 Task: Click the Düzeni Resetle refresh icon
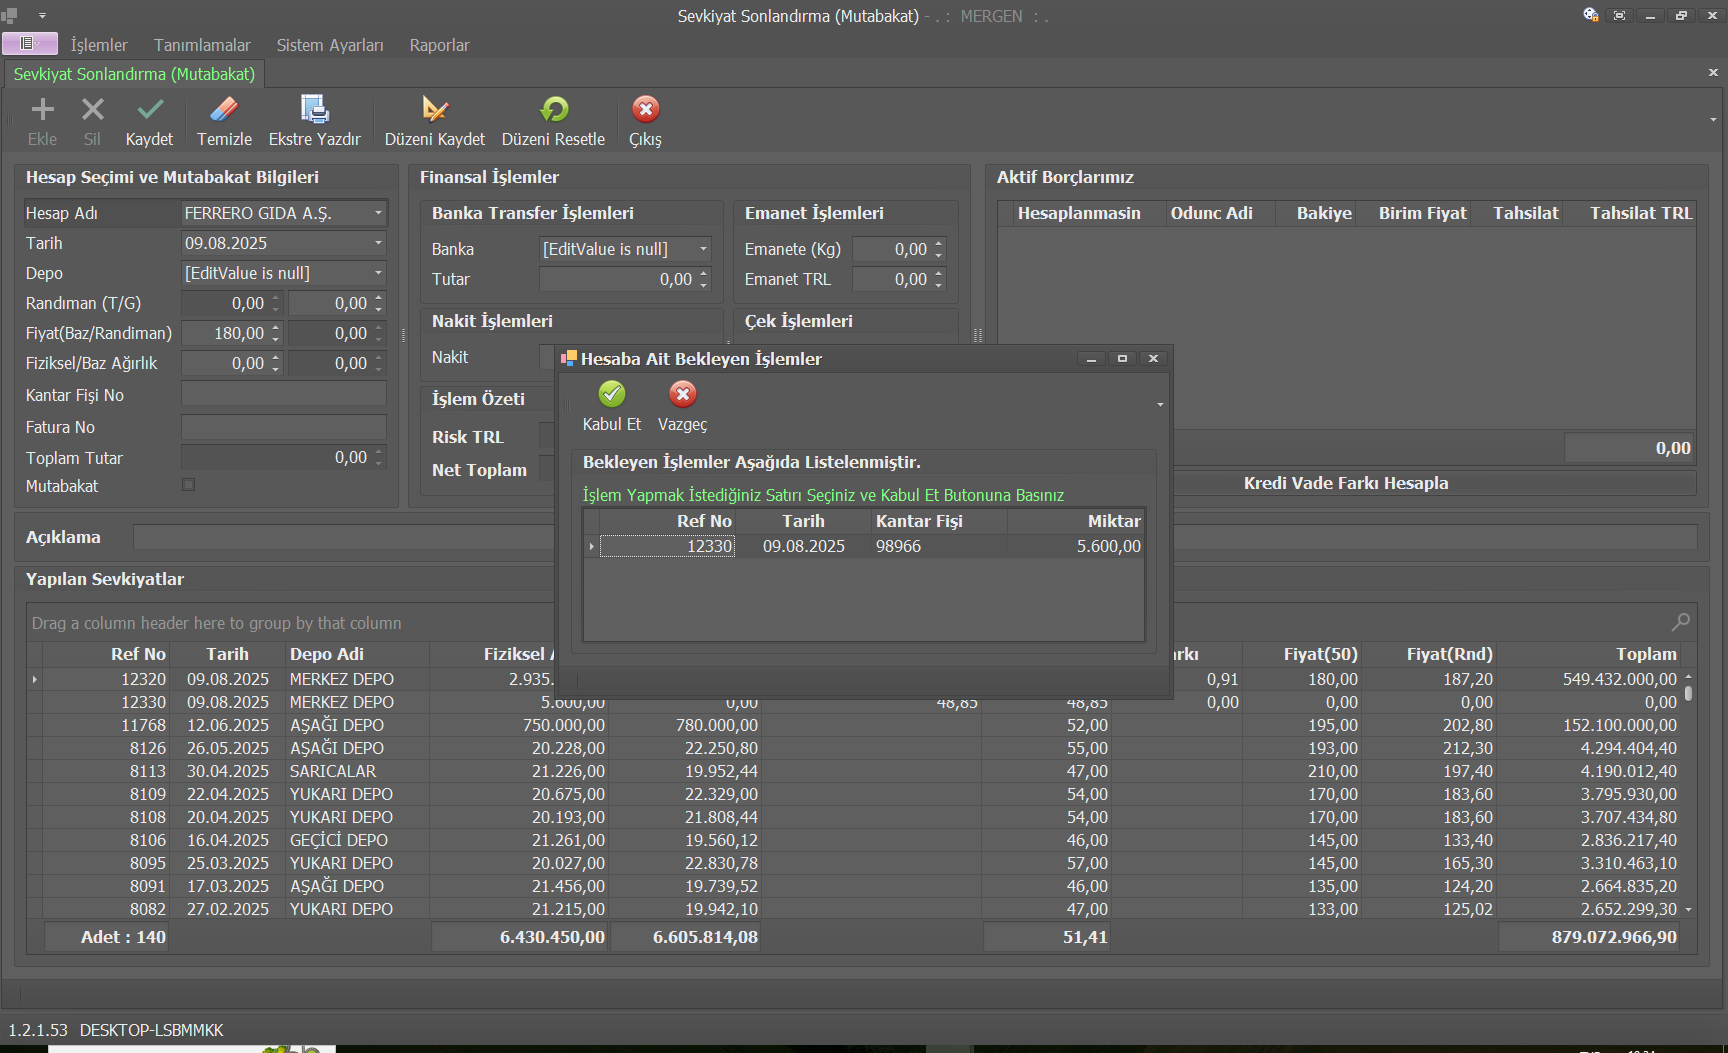(x=553, y=110)
